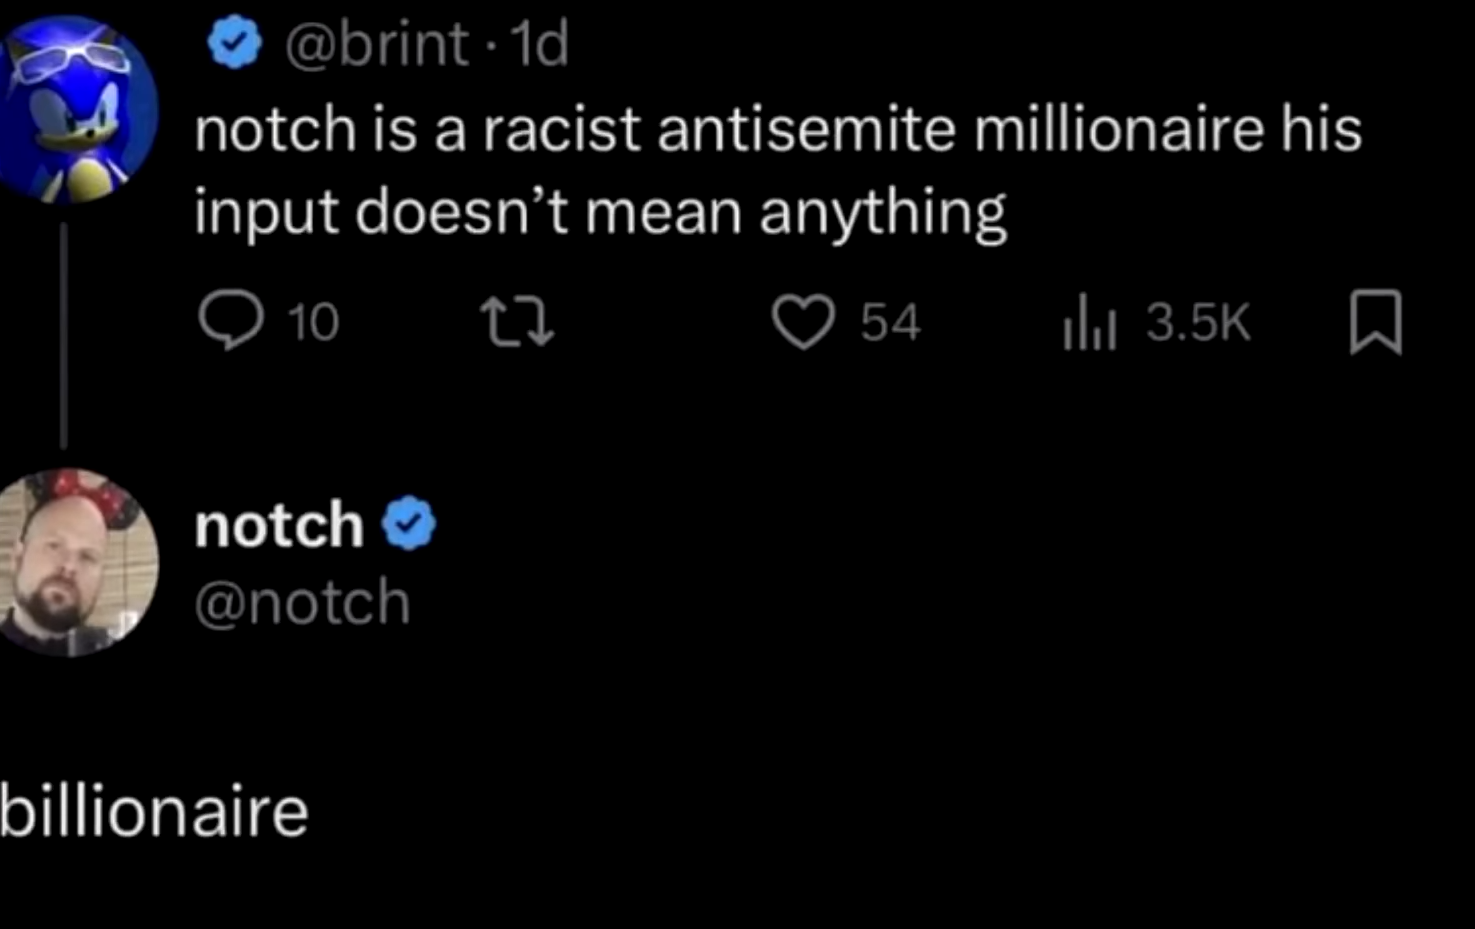
Task: Open notch's profile picture
Action: click(76, 562)
